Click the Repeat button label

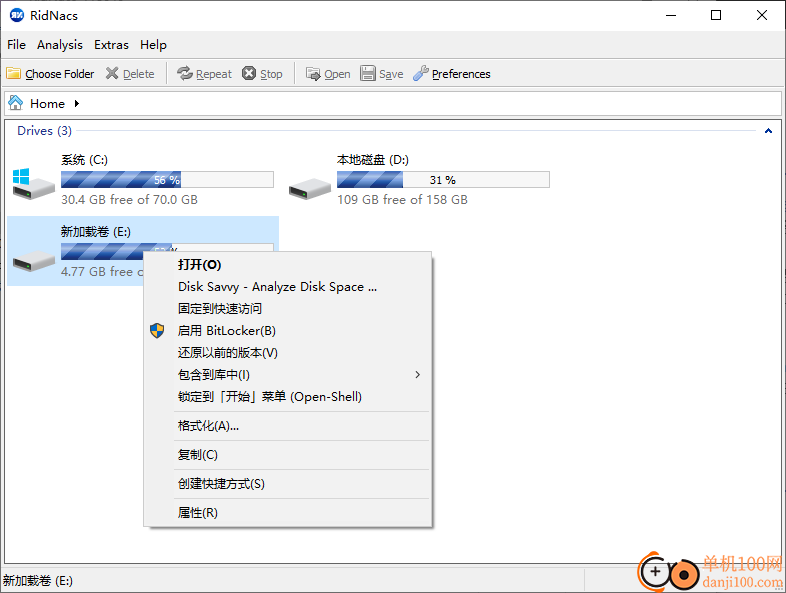(x=214, y=74)
